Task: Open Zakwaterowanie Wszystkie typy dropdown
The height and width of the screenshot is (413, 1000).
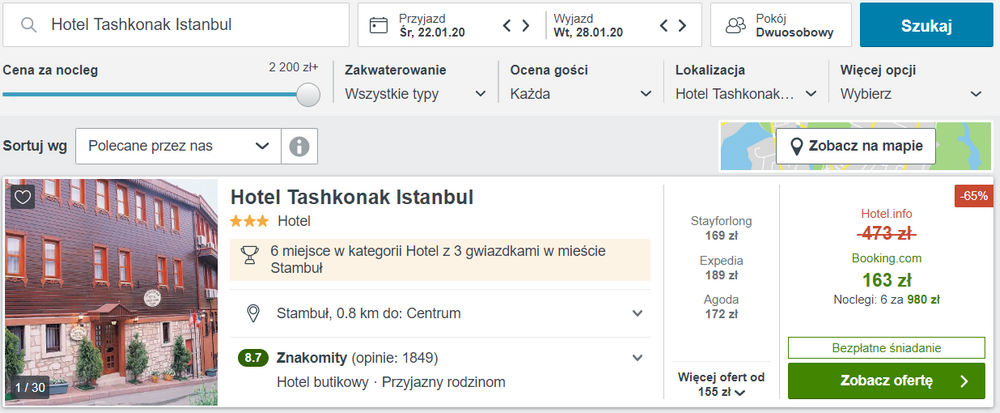Action: point(415,82)
